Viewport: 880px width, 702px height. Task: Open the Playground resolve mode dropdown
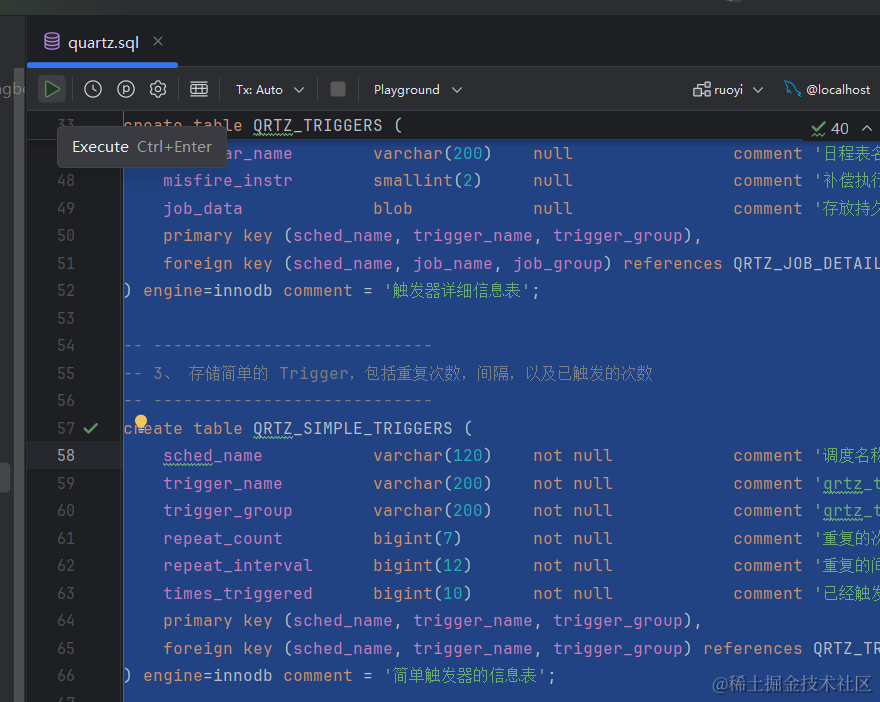click(x=417, y=89)
